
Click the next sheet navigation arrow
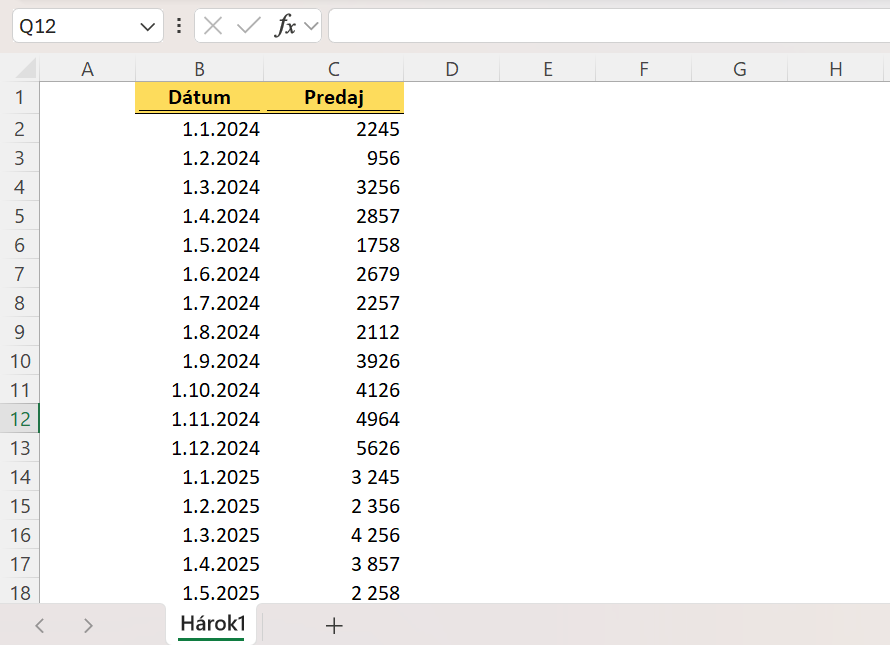[x=88, y=625]
